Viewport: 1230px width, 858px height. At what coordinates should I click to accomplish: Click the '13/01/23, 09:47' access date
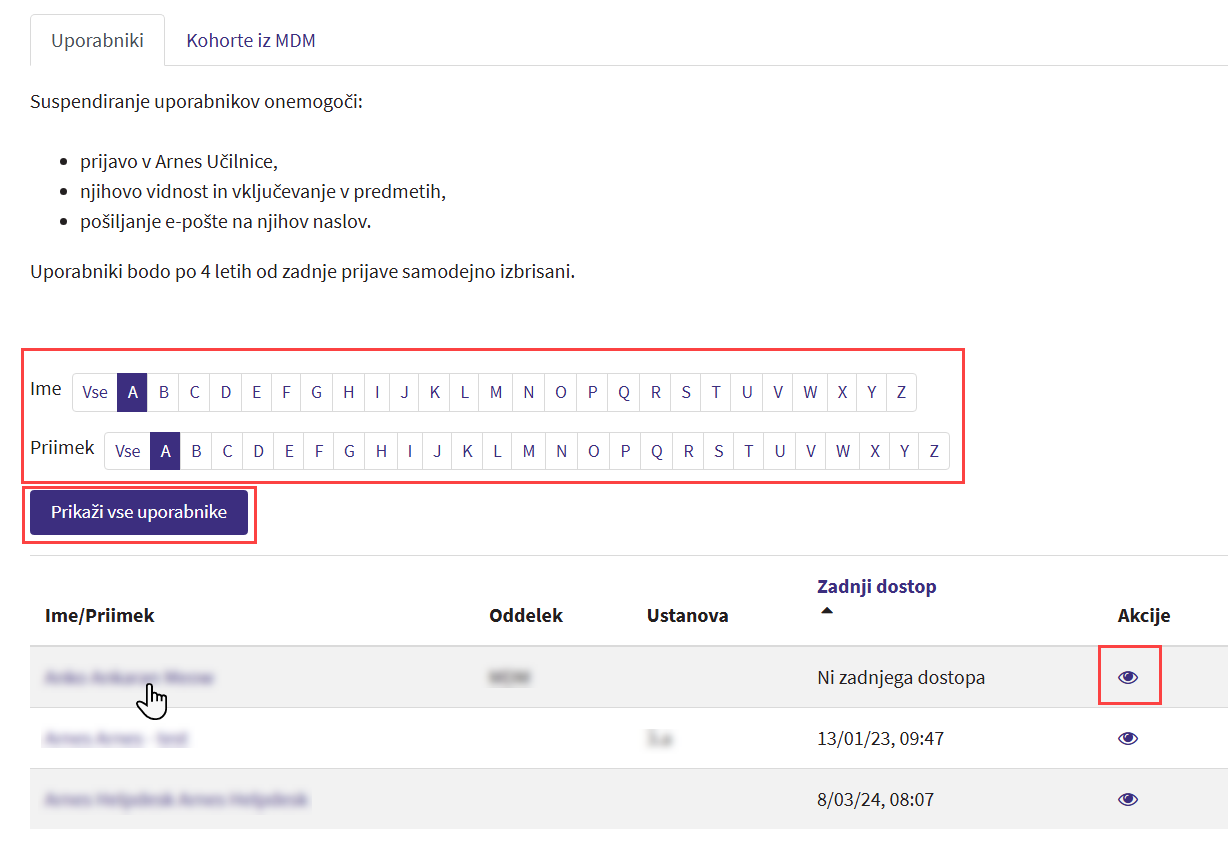pos(880,738)
